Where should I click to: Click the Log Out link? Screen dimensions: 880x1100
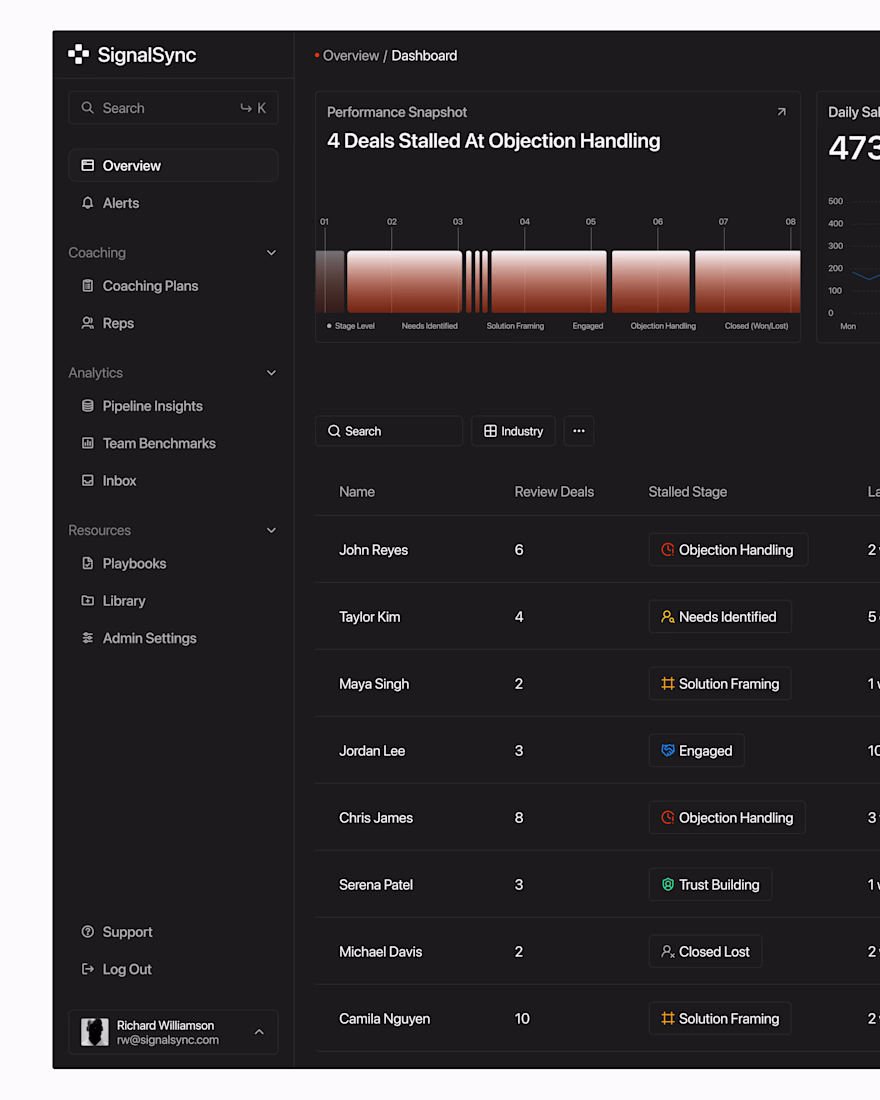click(x=127, y=969)
